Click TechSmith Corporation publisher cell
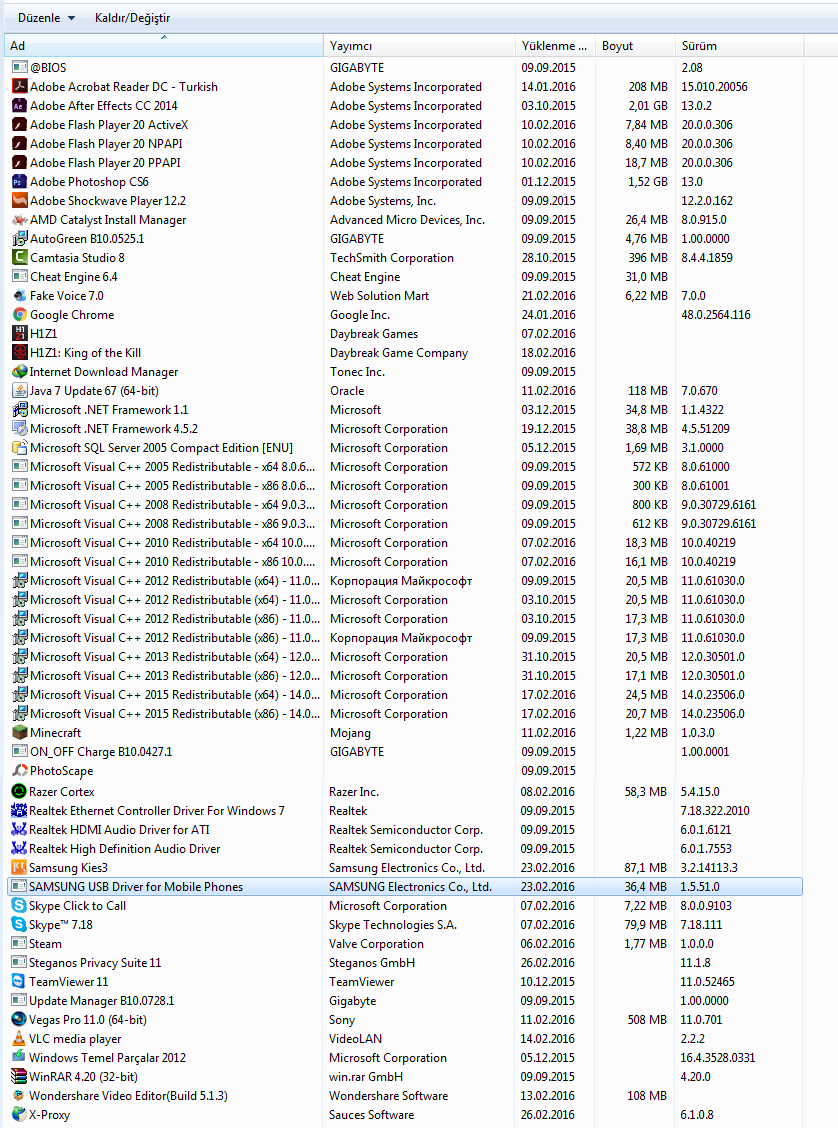838x1128 pixels. [391, 258]
